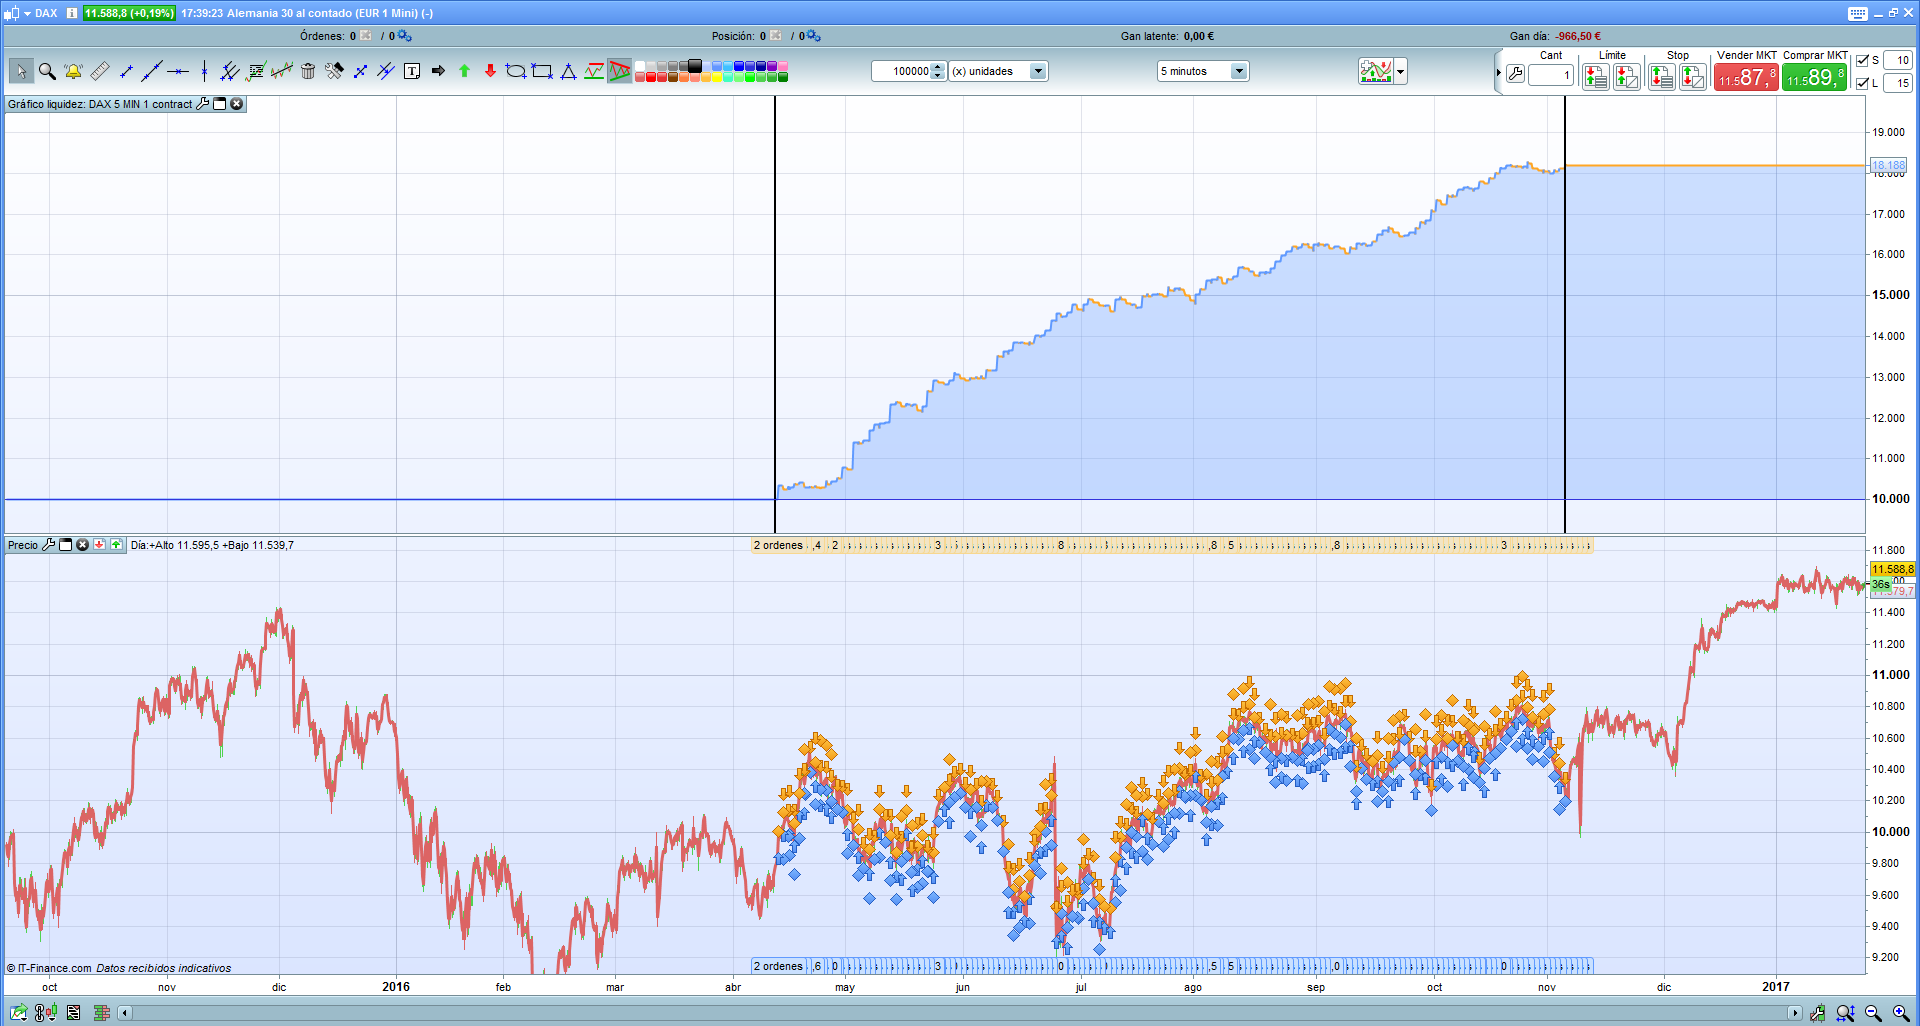
Task: Click the 'Gráfico liquidez: DAX 5 MIN 1 contract' label
Action: 100,104
